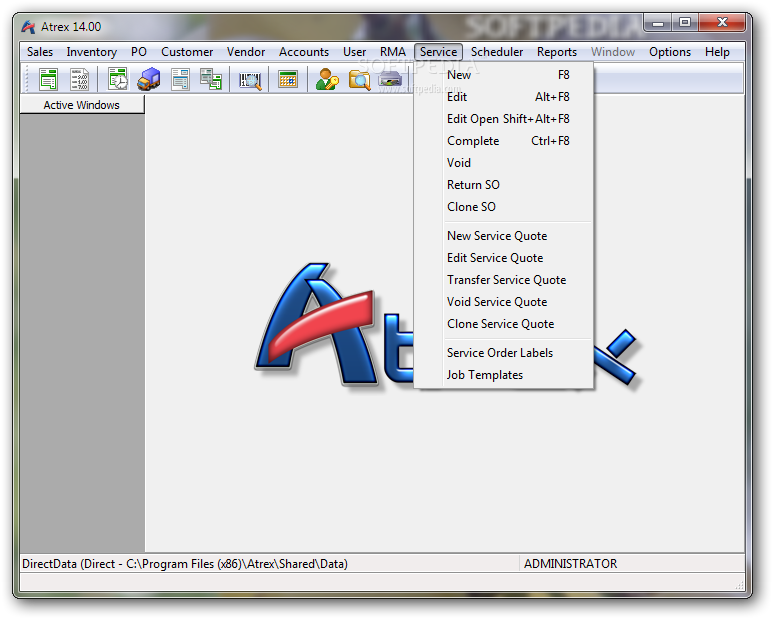Click the DirectData path in status bar
The width and height of the screenshot is (773, 619).
[x=185, y=564]
